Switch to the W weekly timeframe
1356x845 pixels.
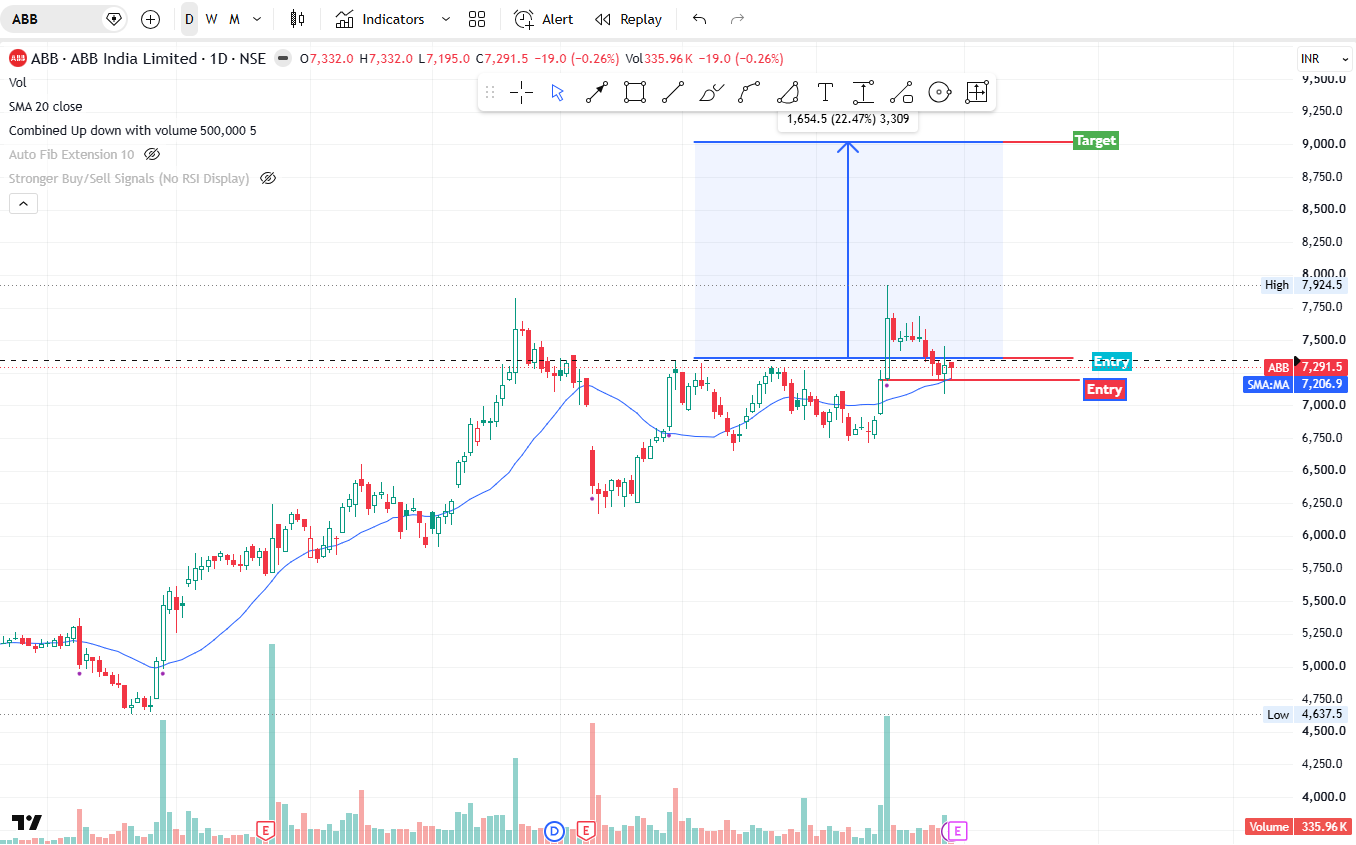pos(211,19)
